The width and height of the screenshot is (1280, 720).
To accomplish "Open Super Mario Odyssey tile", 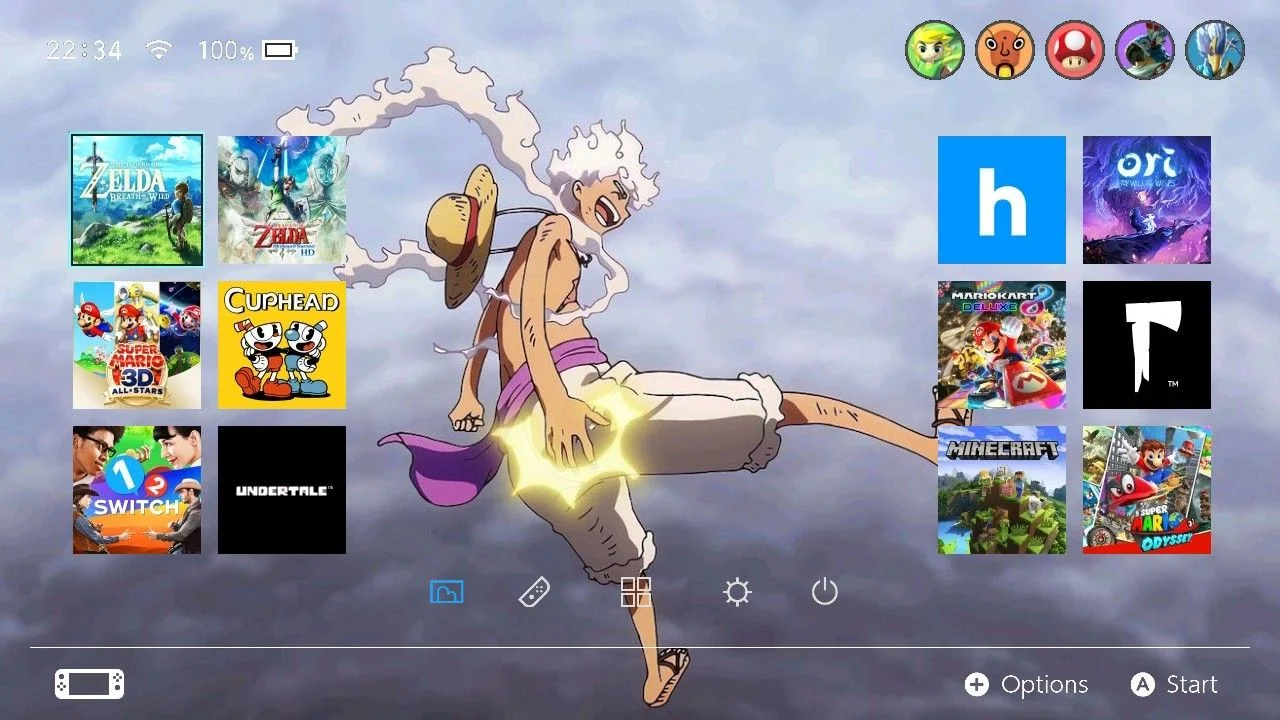I will click(x=1147, y=490).
